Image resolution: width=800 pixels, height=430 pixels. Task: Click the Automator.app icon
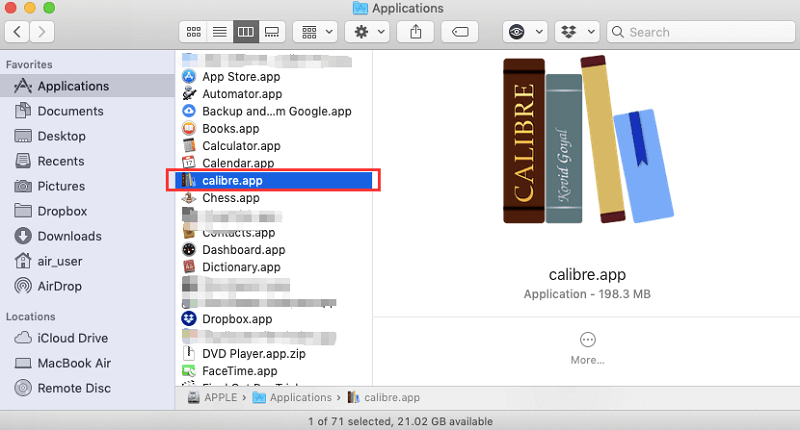click(x=189, y=94)
